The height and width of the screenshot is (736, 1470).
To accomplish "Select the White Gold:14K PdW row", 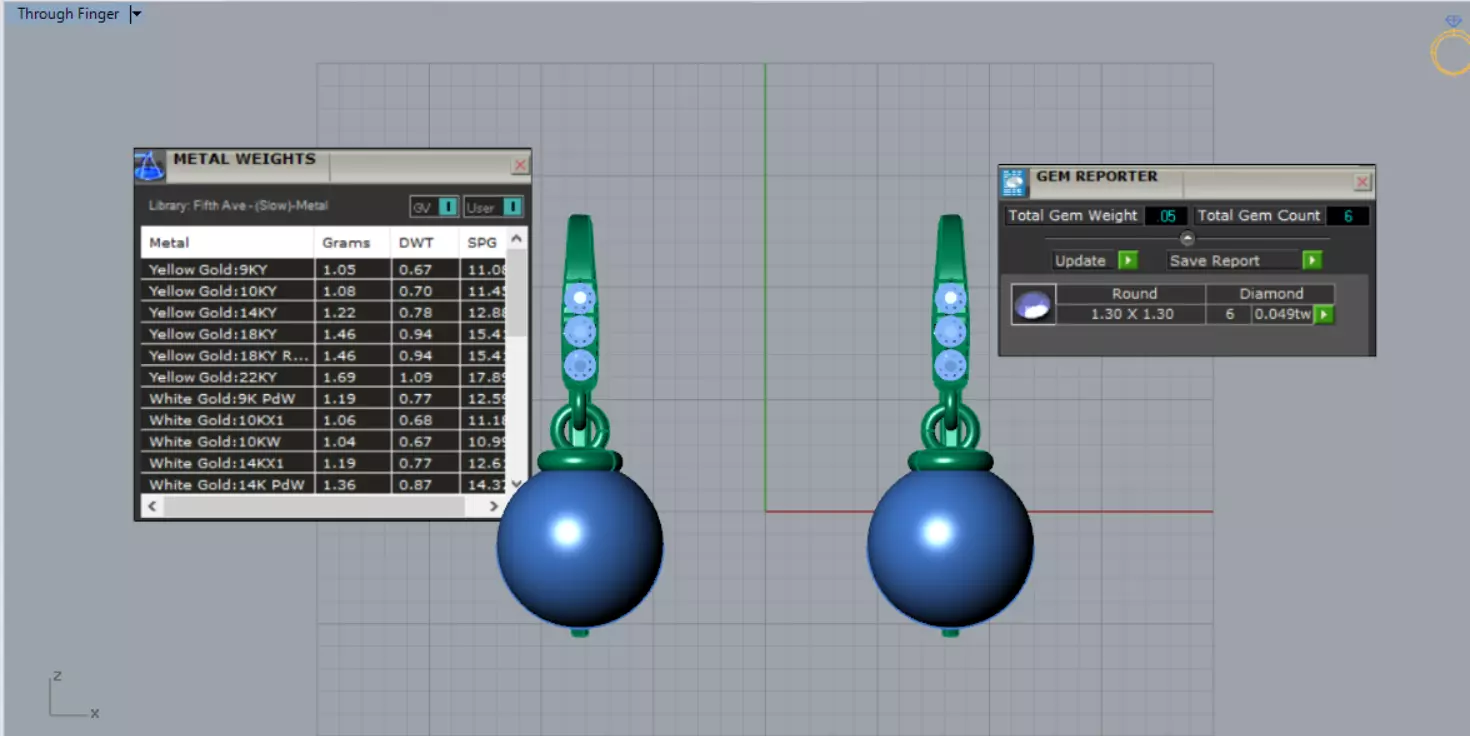I will click(324, 484).
